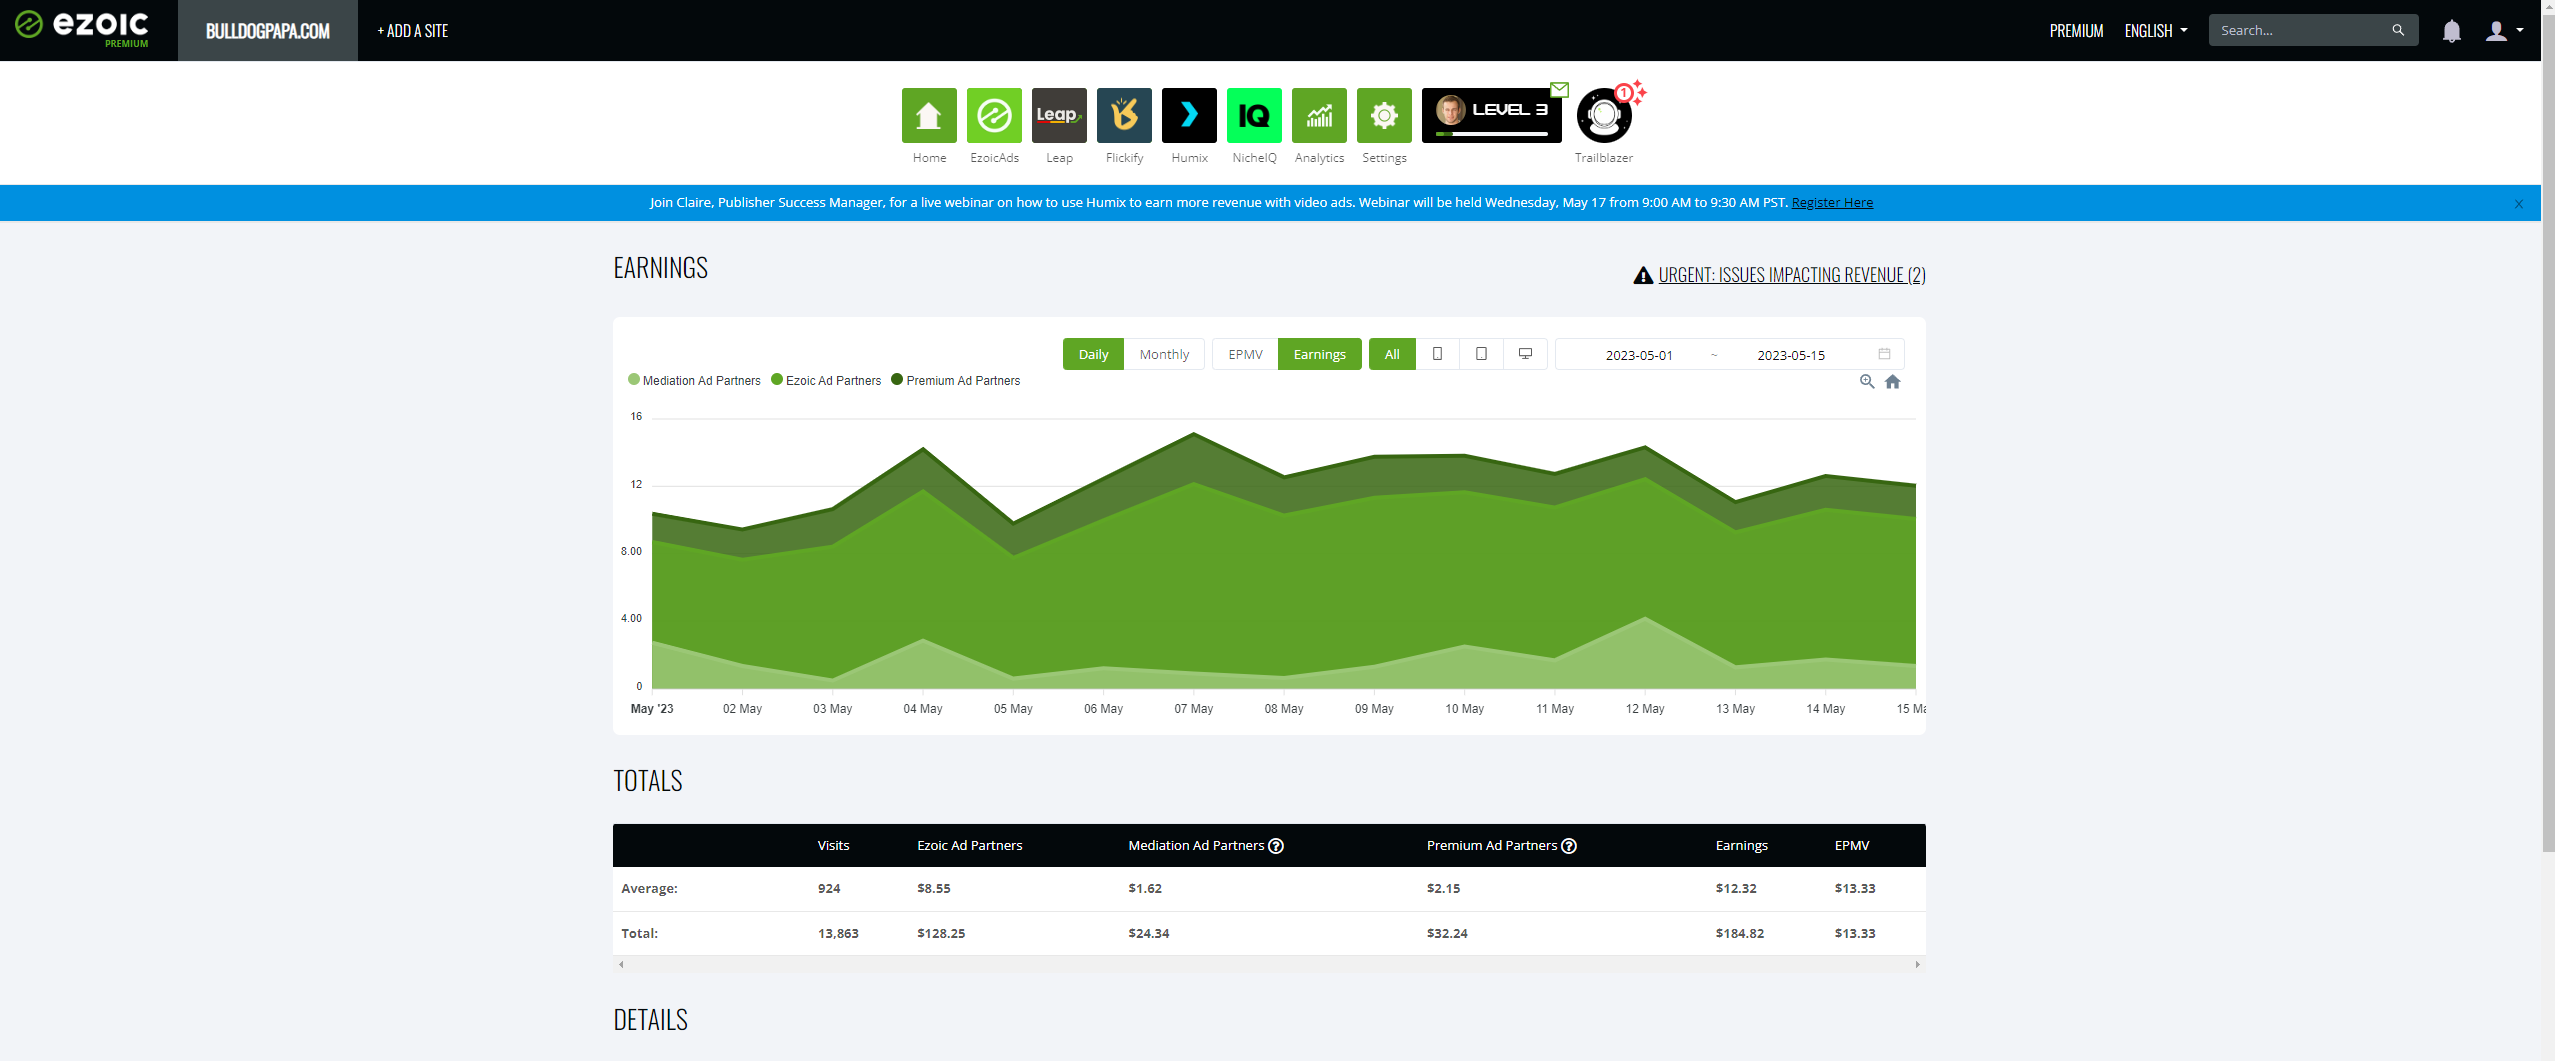Click the Earnings column header
Screen dimensions: 2555x1061
click(x=1741, y=846)
